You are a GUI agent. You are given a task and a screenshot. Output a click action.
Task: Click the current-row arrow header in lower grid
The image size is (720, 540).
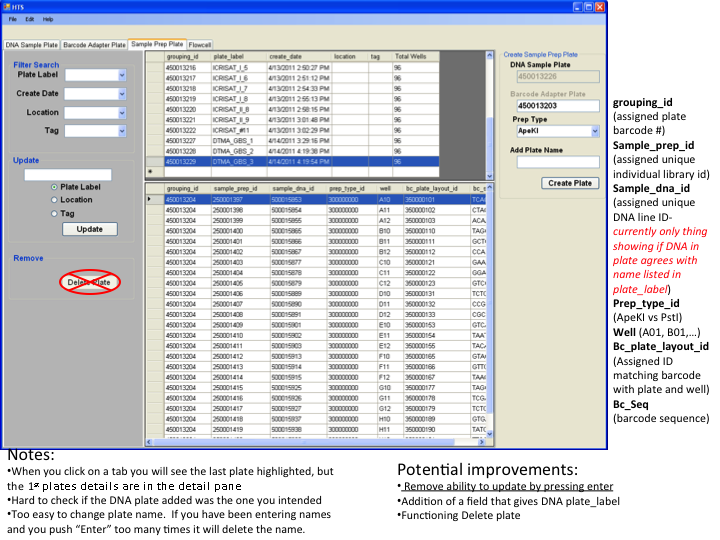[x=155, y=200]
